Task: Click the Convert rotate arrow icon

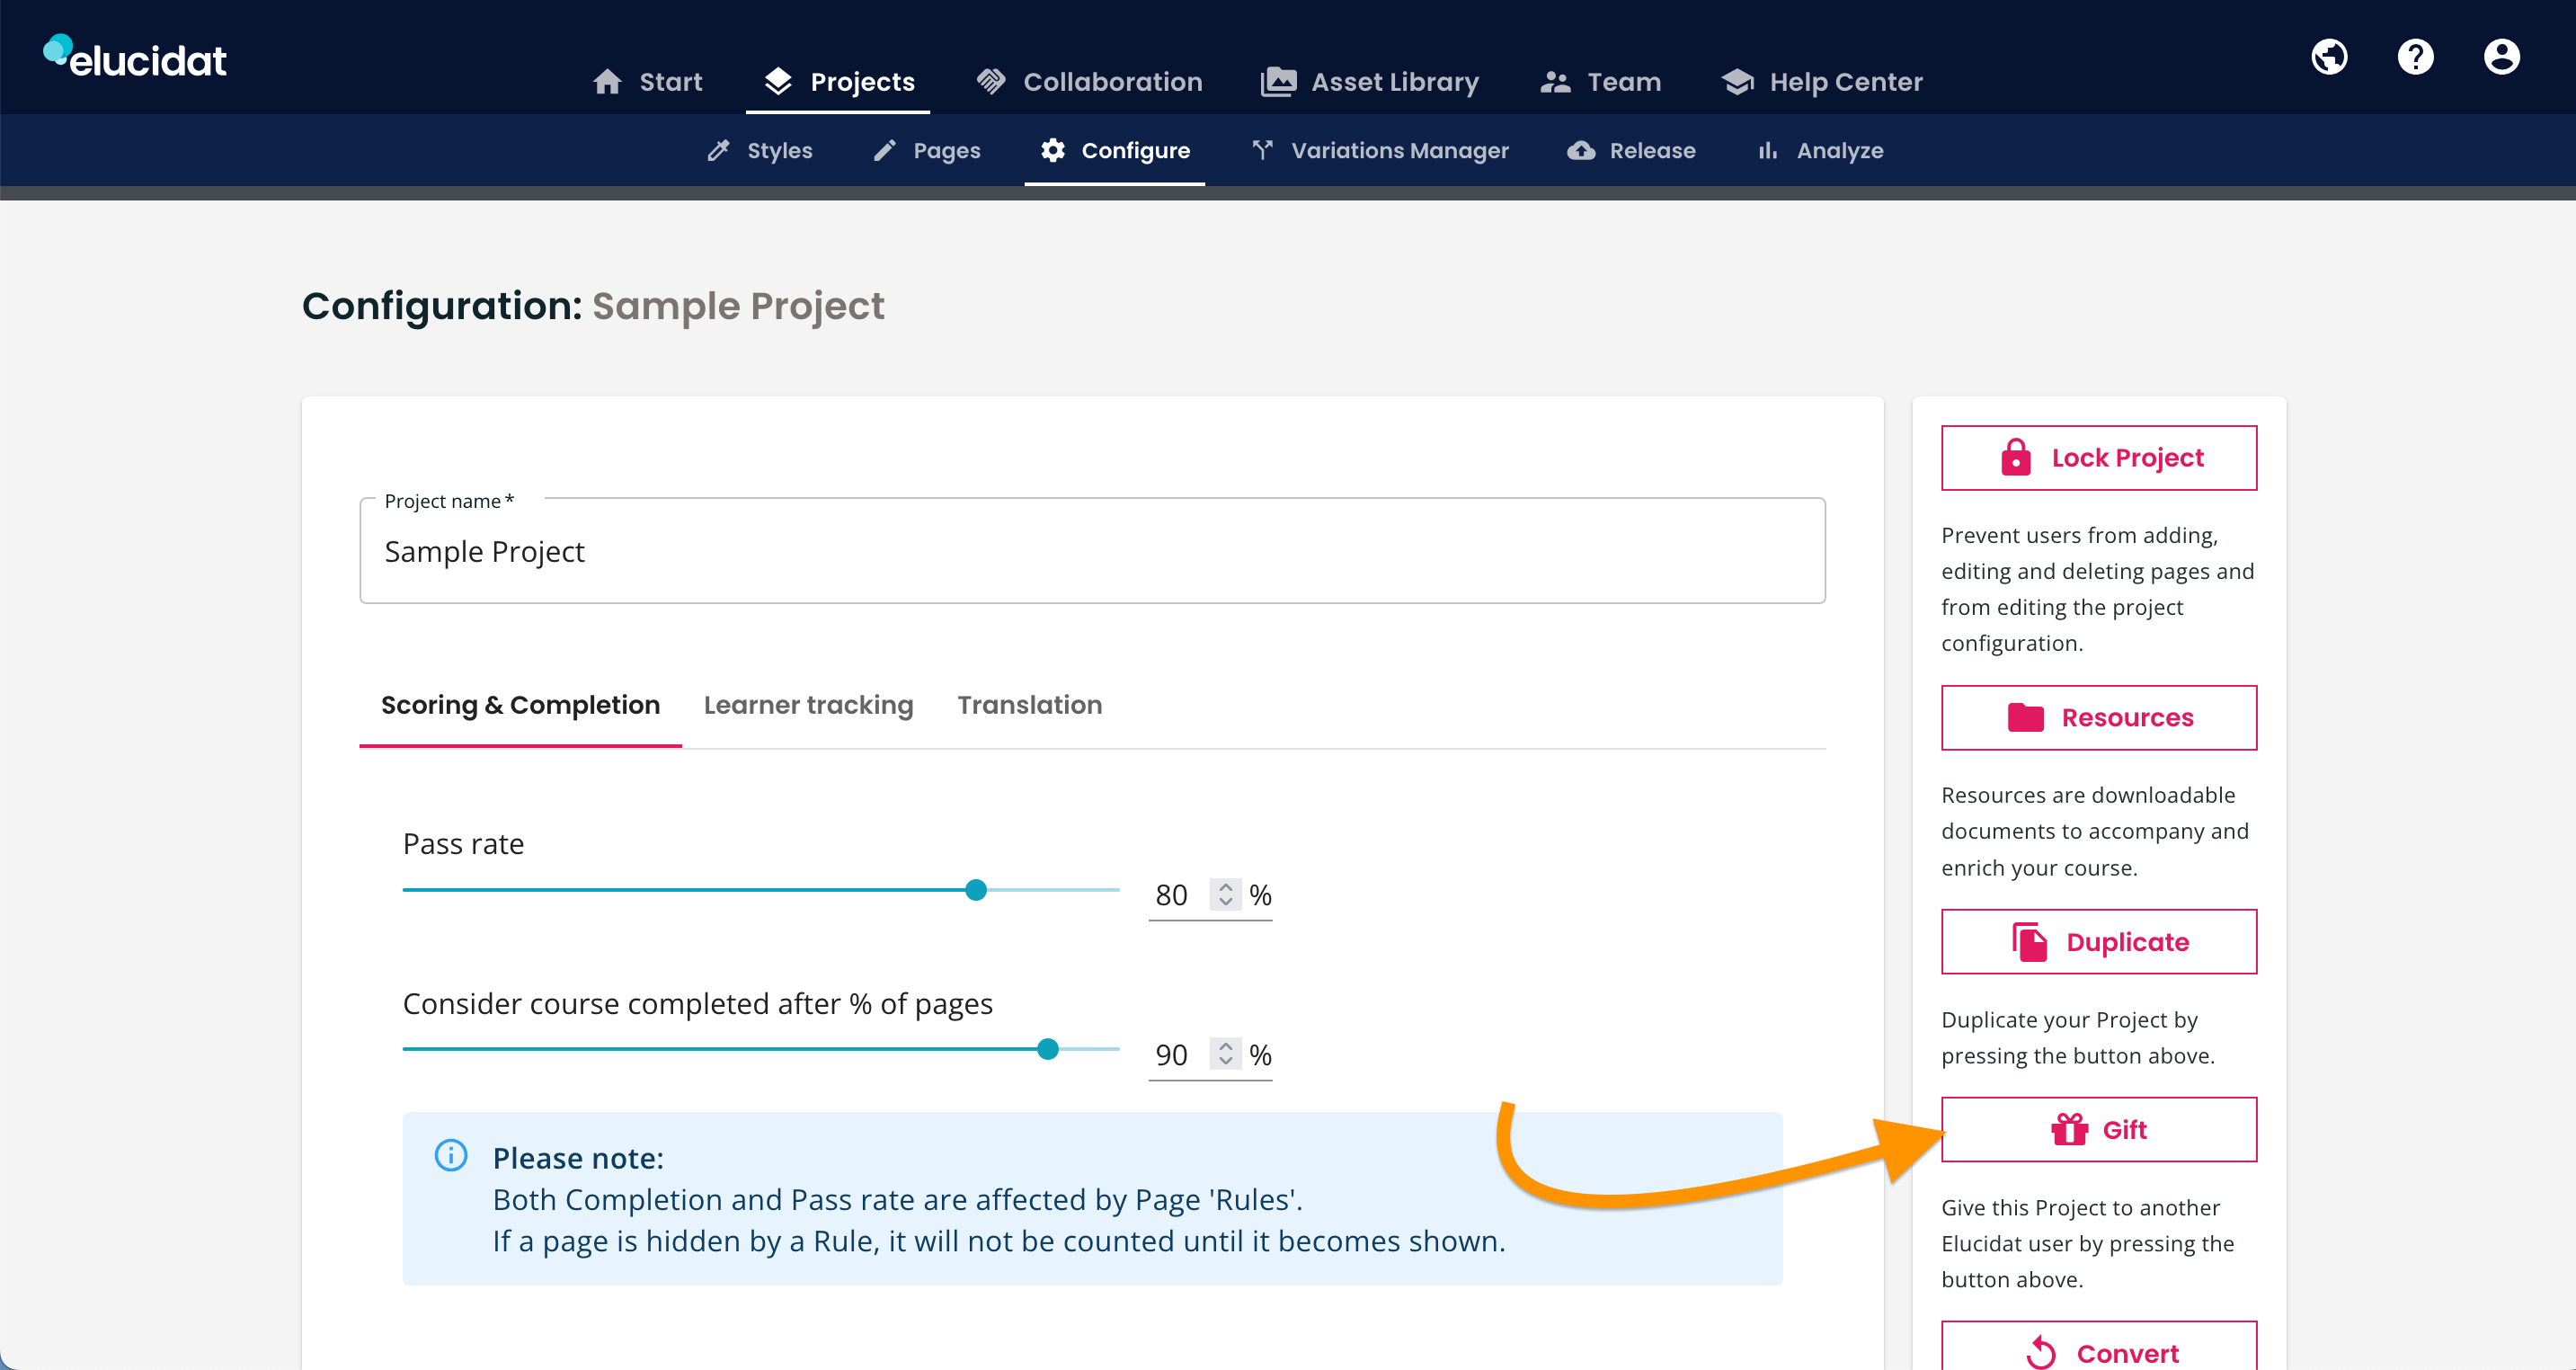Action: (x=2041, y=1353)
